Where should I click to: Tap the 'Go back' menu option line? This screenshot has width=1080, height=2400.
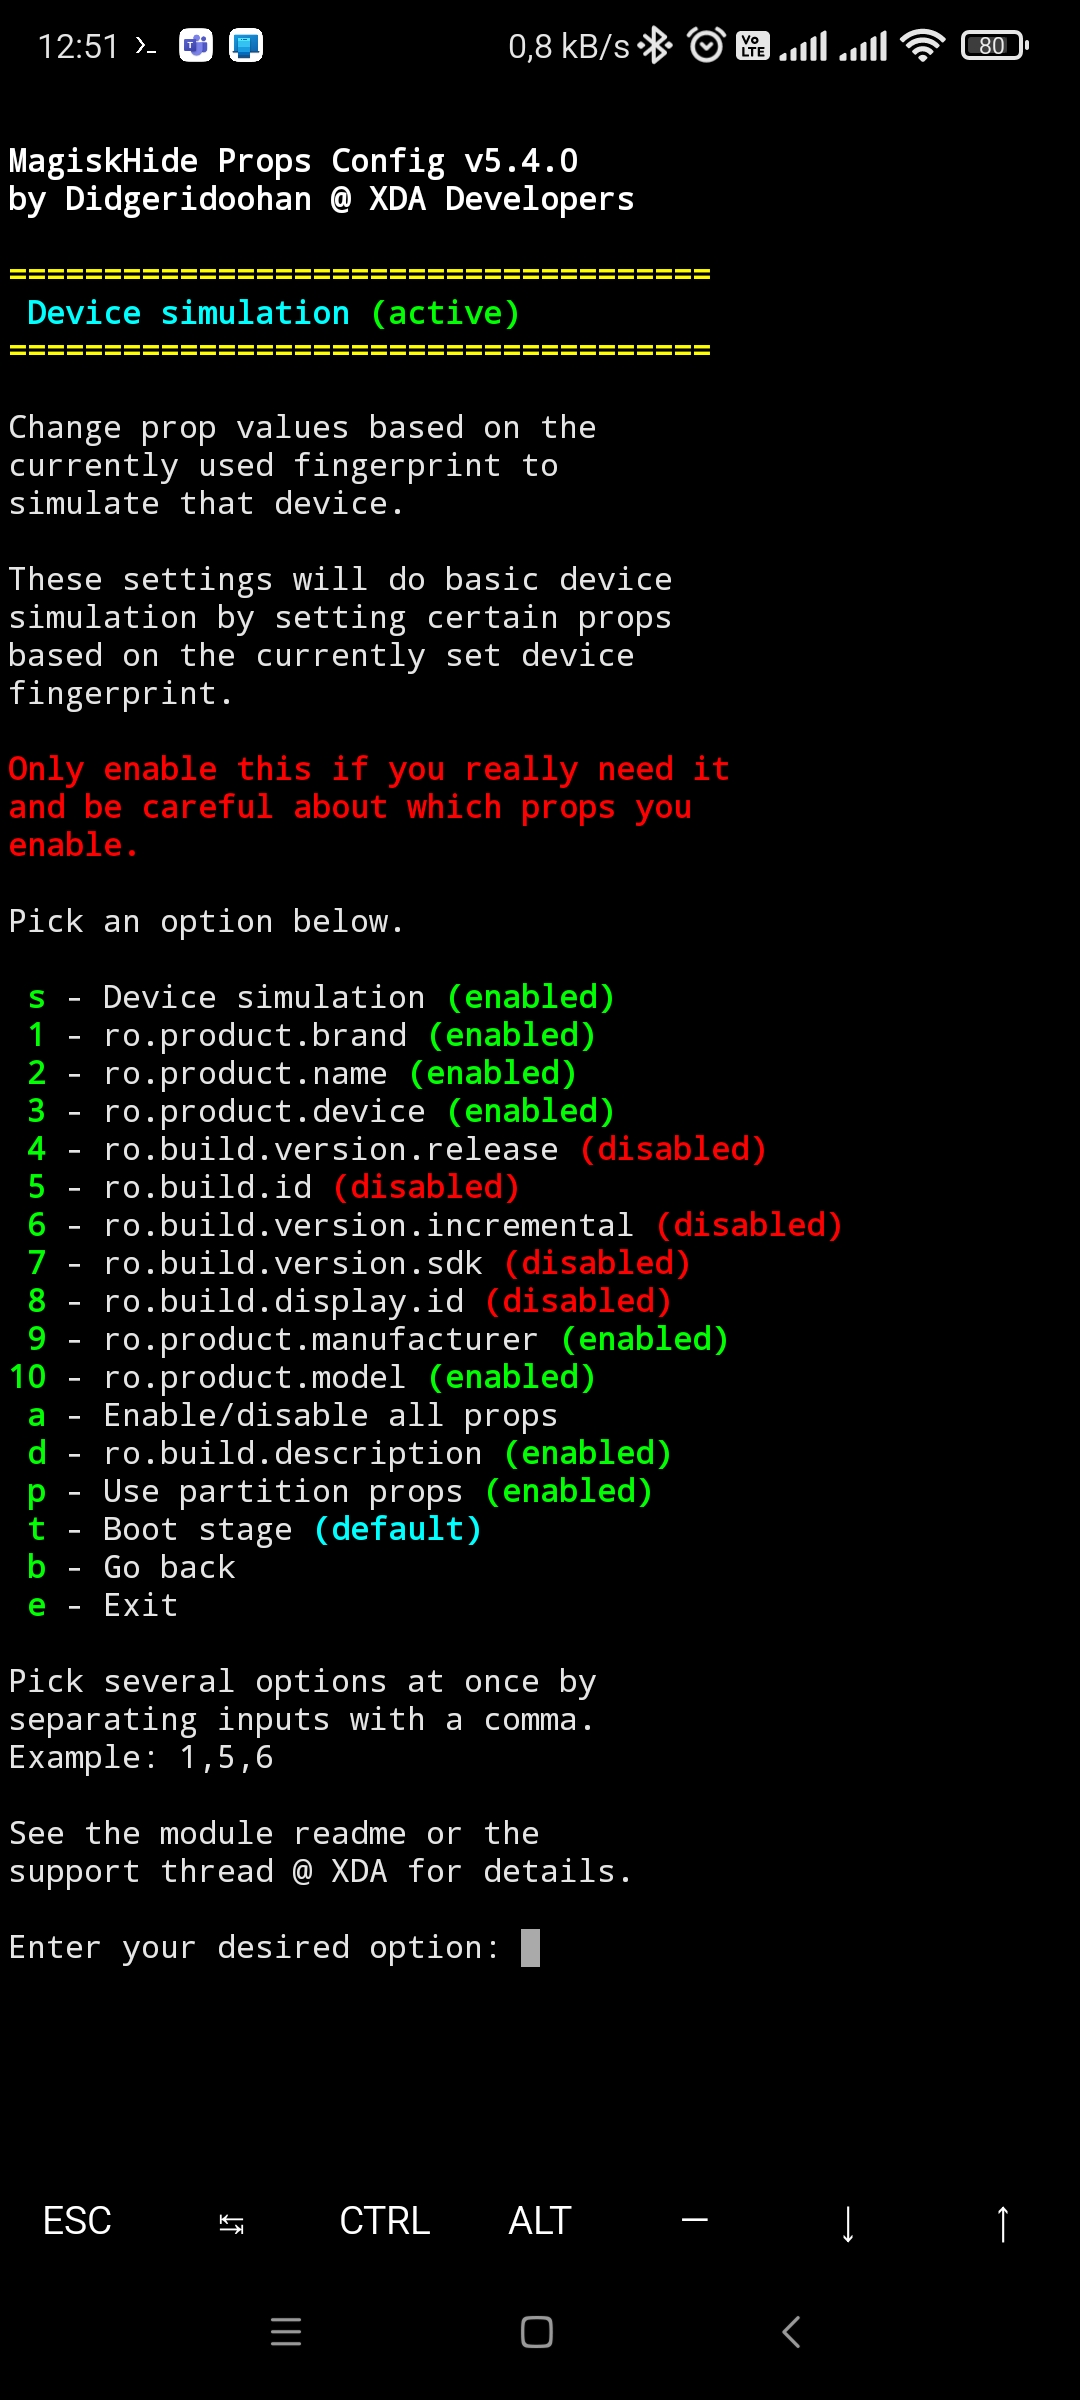[x=132, y=1567]
